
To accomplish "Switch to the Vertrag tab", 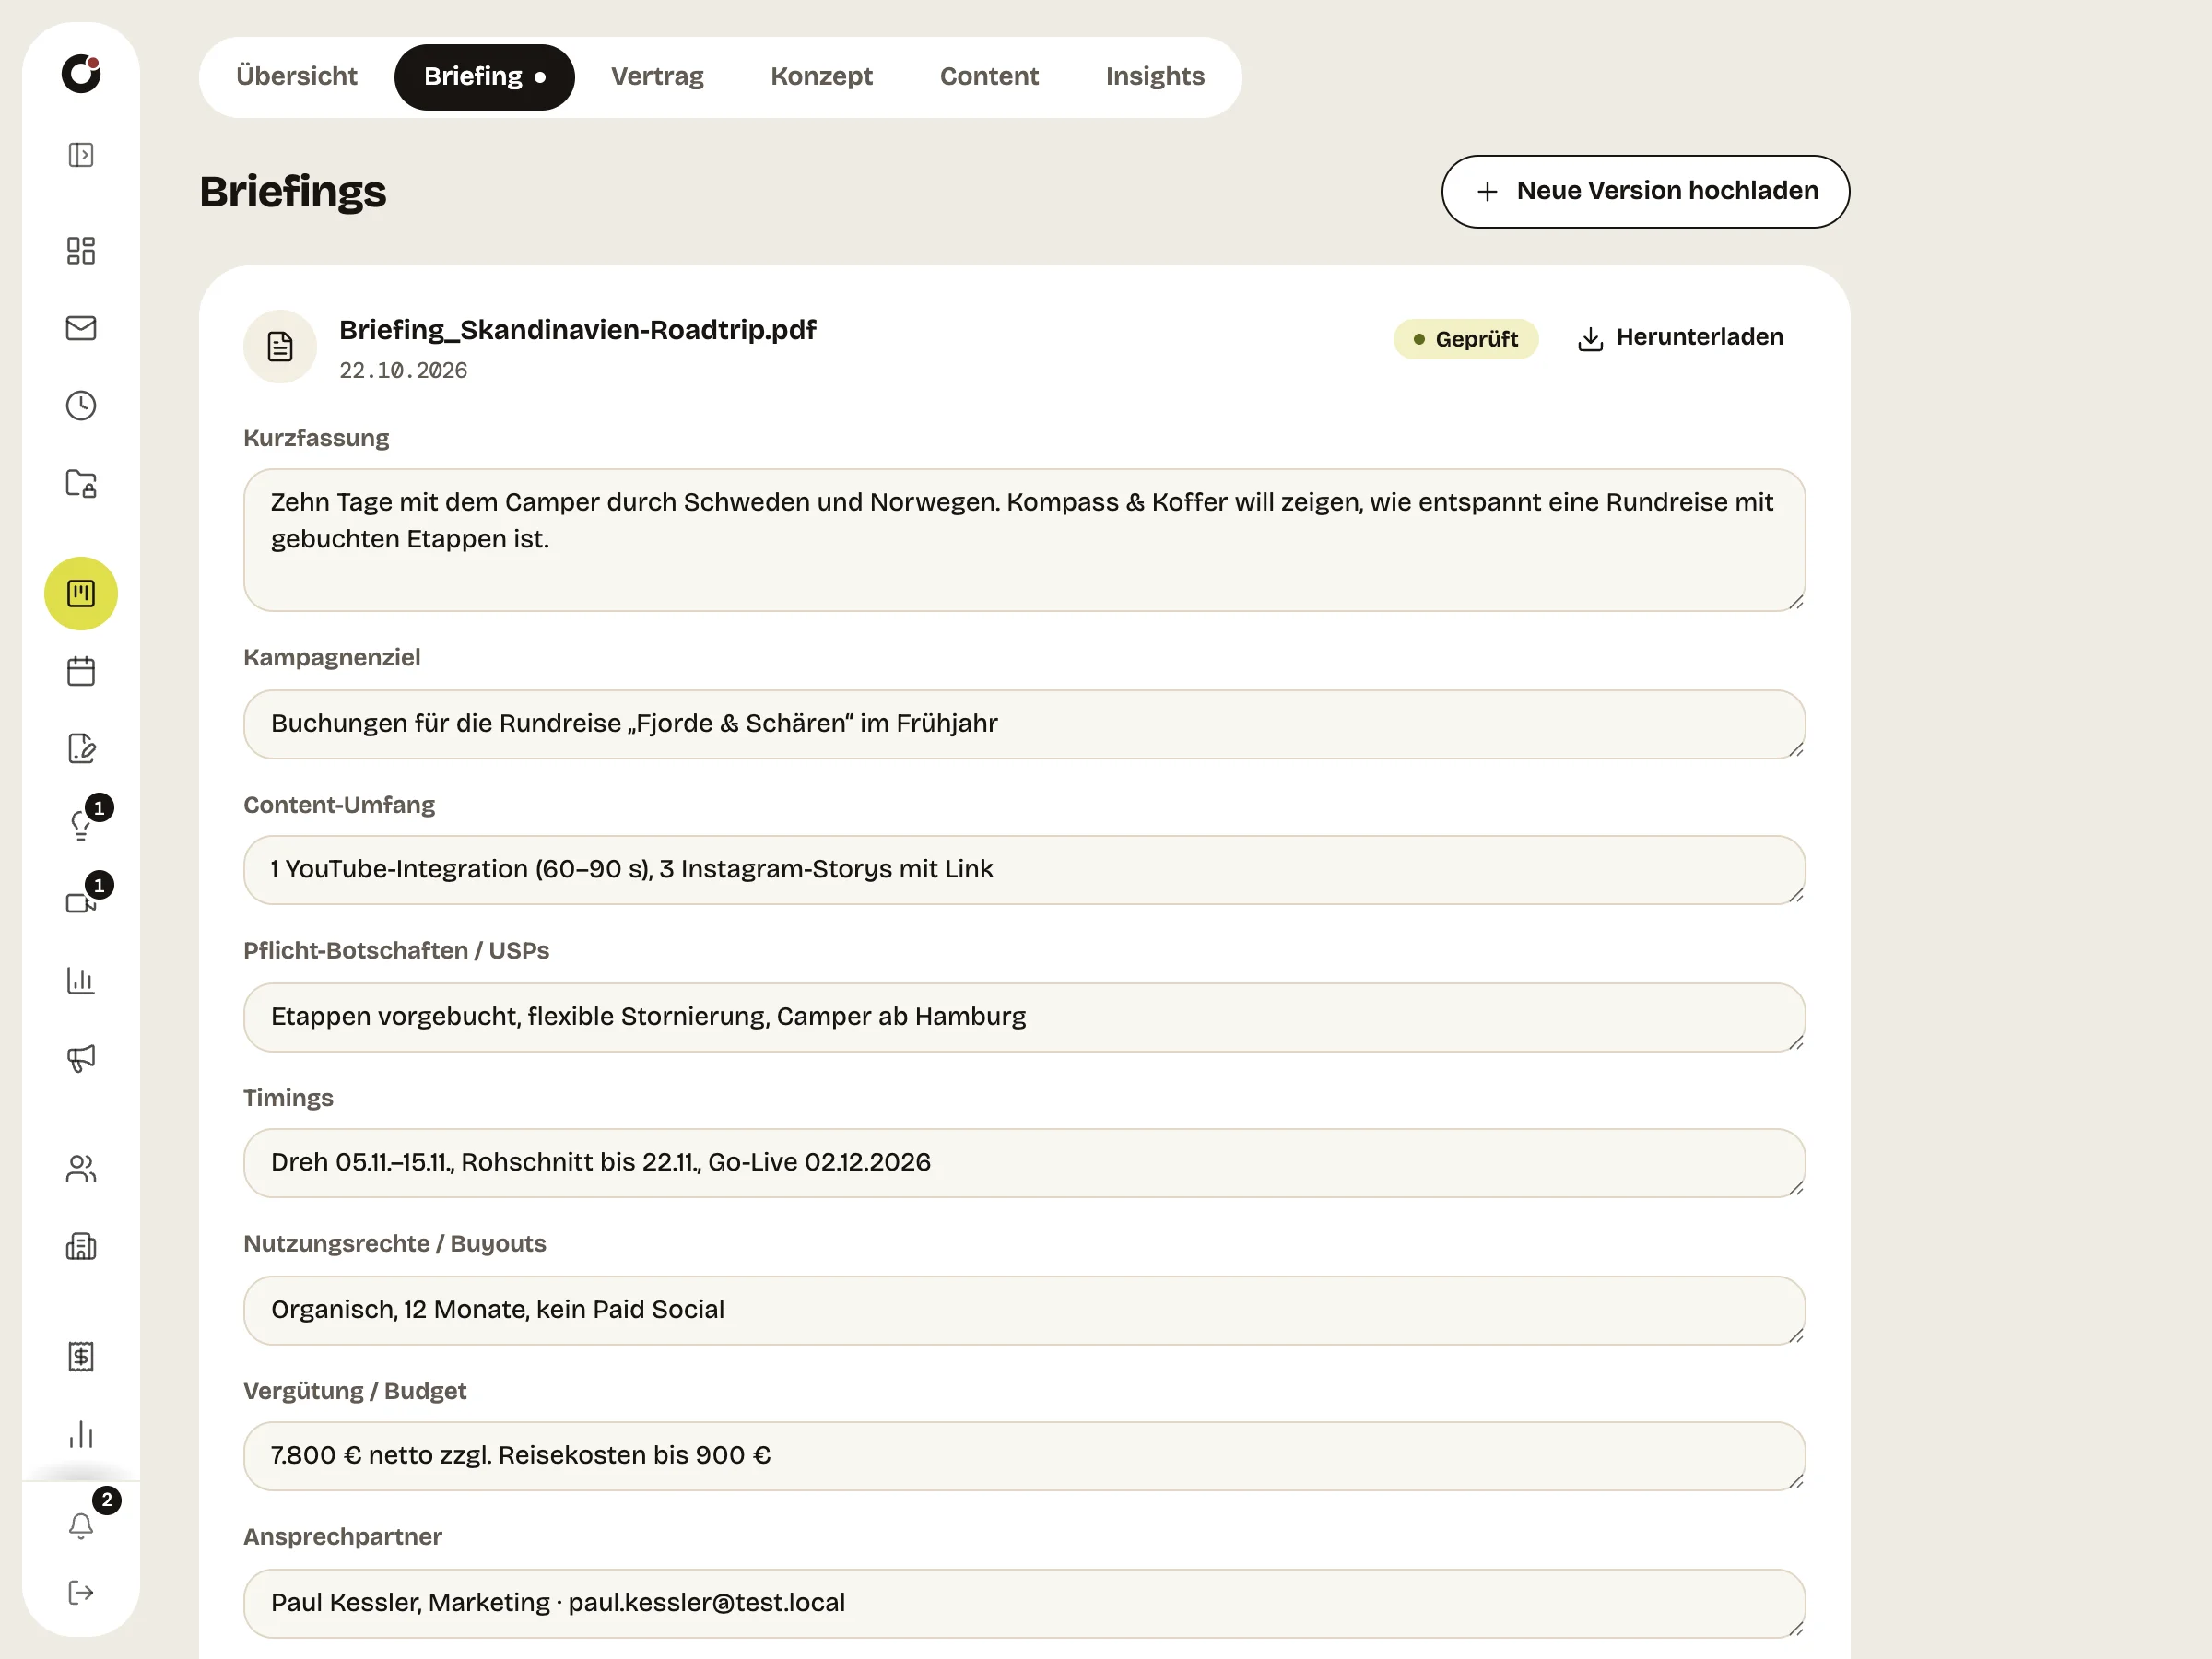I will [x=657, y=77].
